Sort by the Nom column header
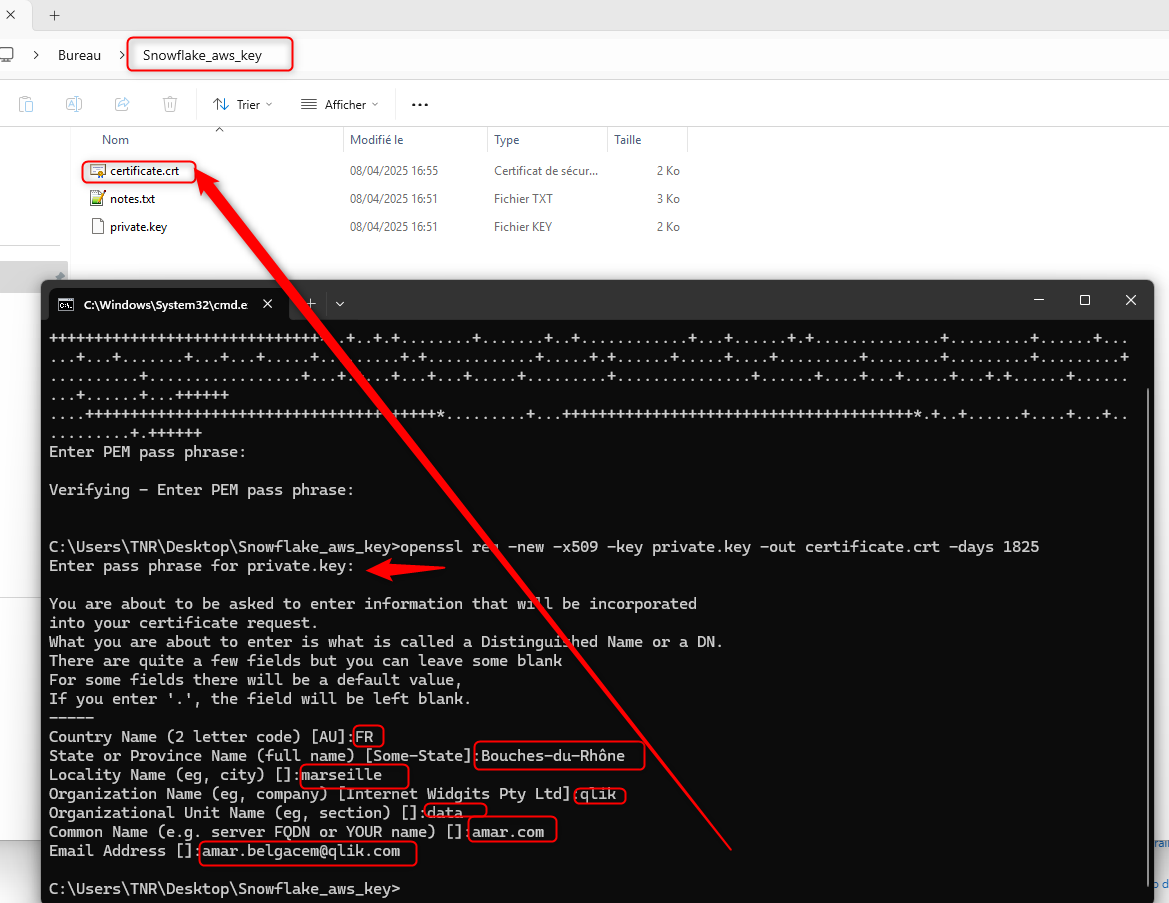This screenshot has width=1169, height=903. pyautogui.click(x=116, y=140)
